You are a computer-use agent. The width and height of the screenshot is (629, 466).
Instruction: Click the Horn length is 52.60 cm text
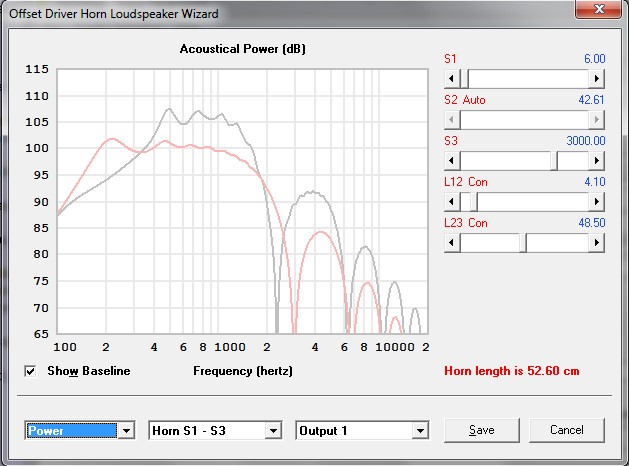(x=511, y=371)
